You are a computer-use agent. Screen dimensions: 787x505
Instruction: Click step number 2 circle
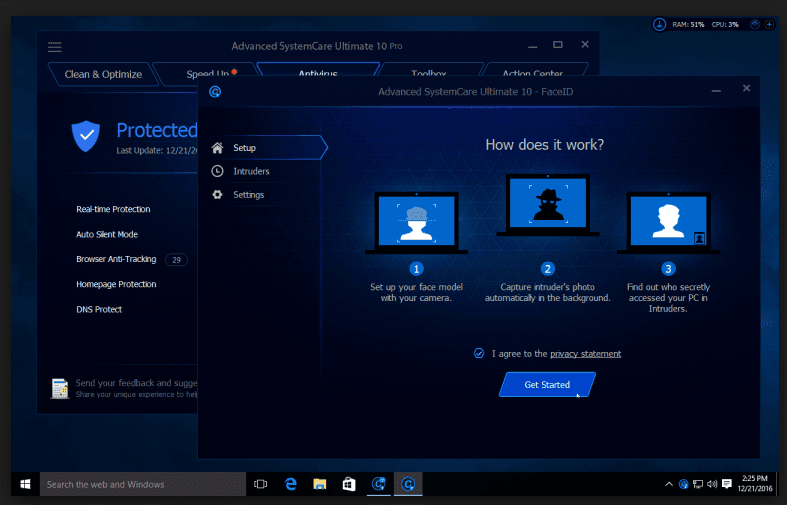click(548, 269)
